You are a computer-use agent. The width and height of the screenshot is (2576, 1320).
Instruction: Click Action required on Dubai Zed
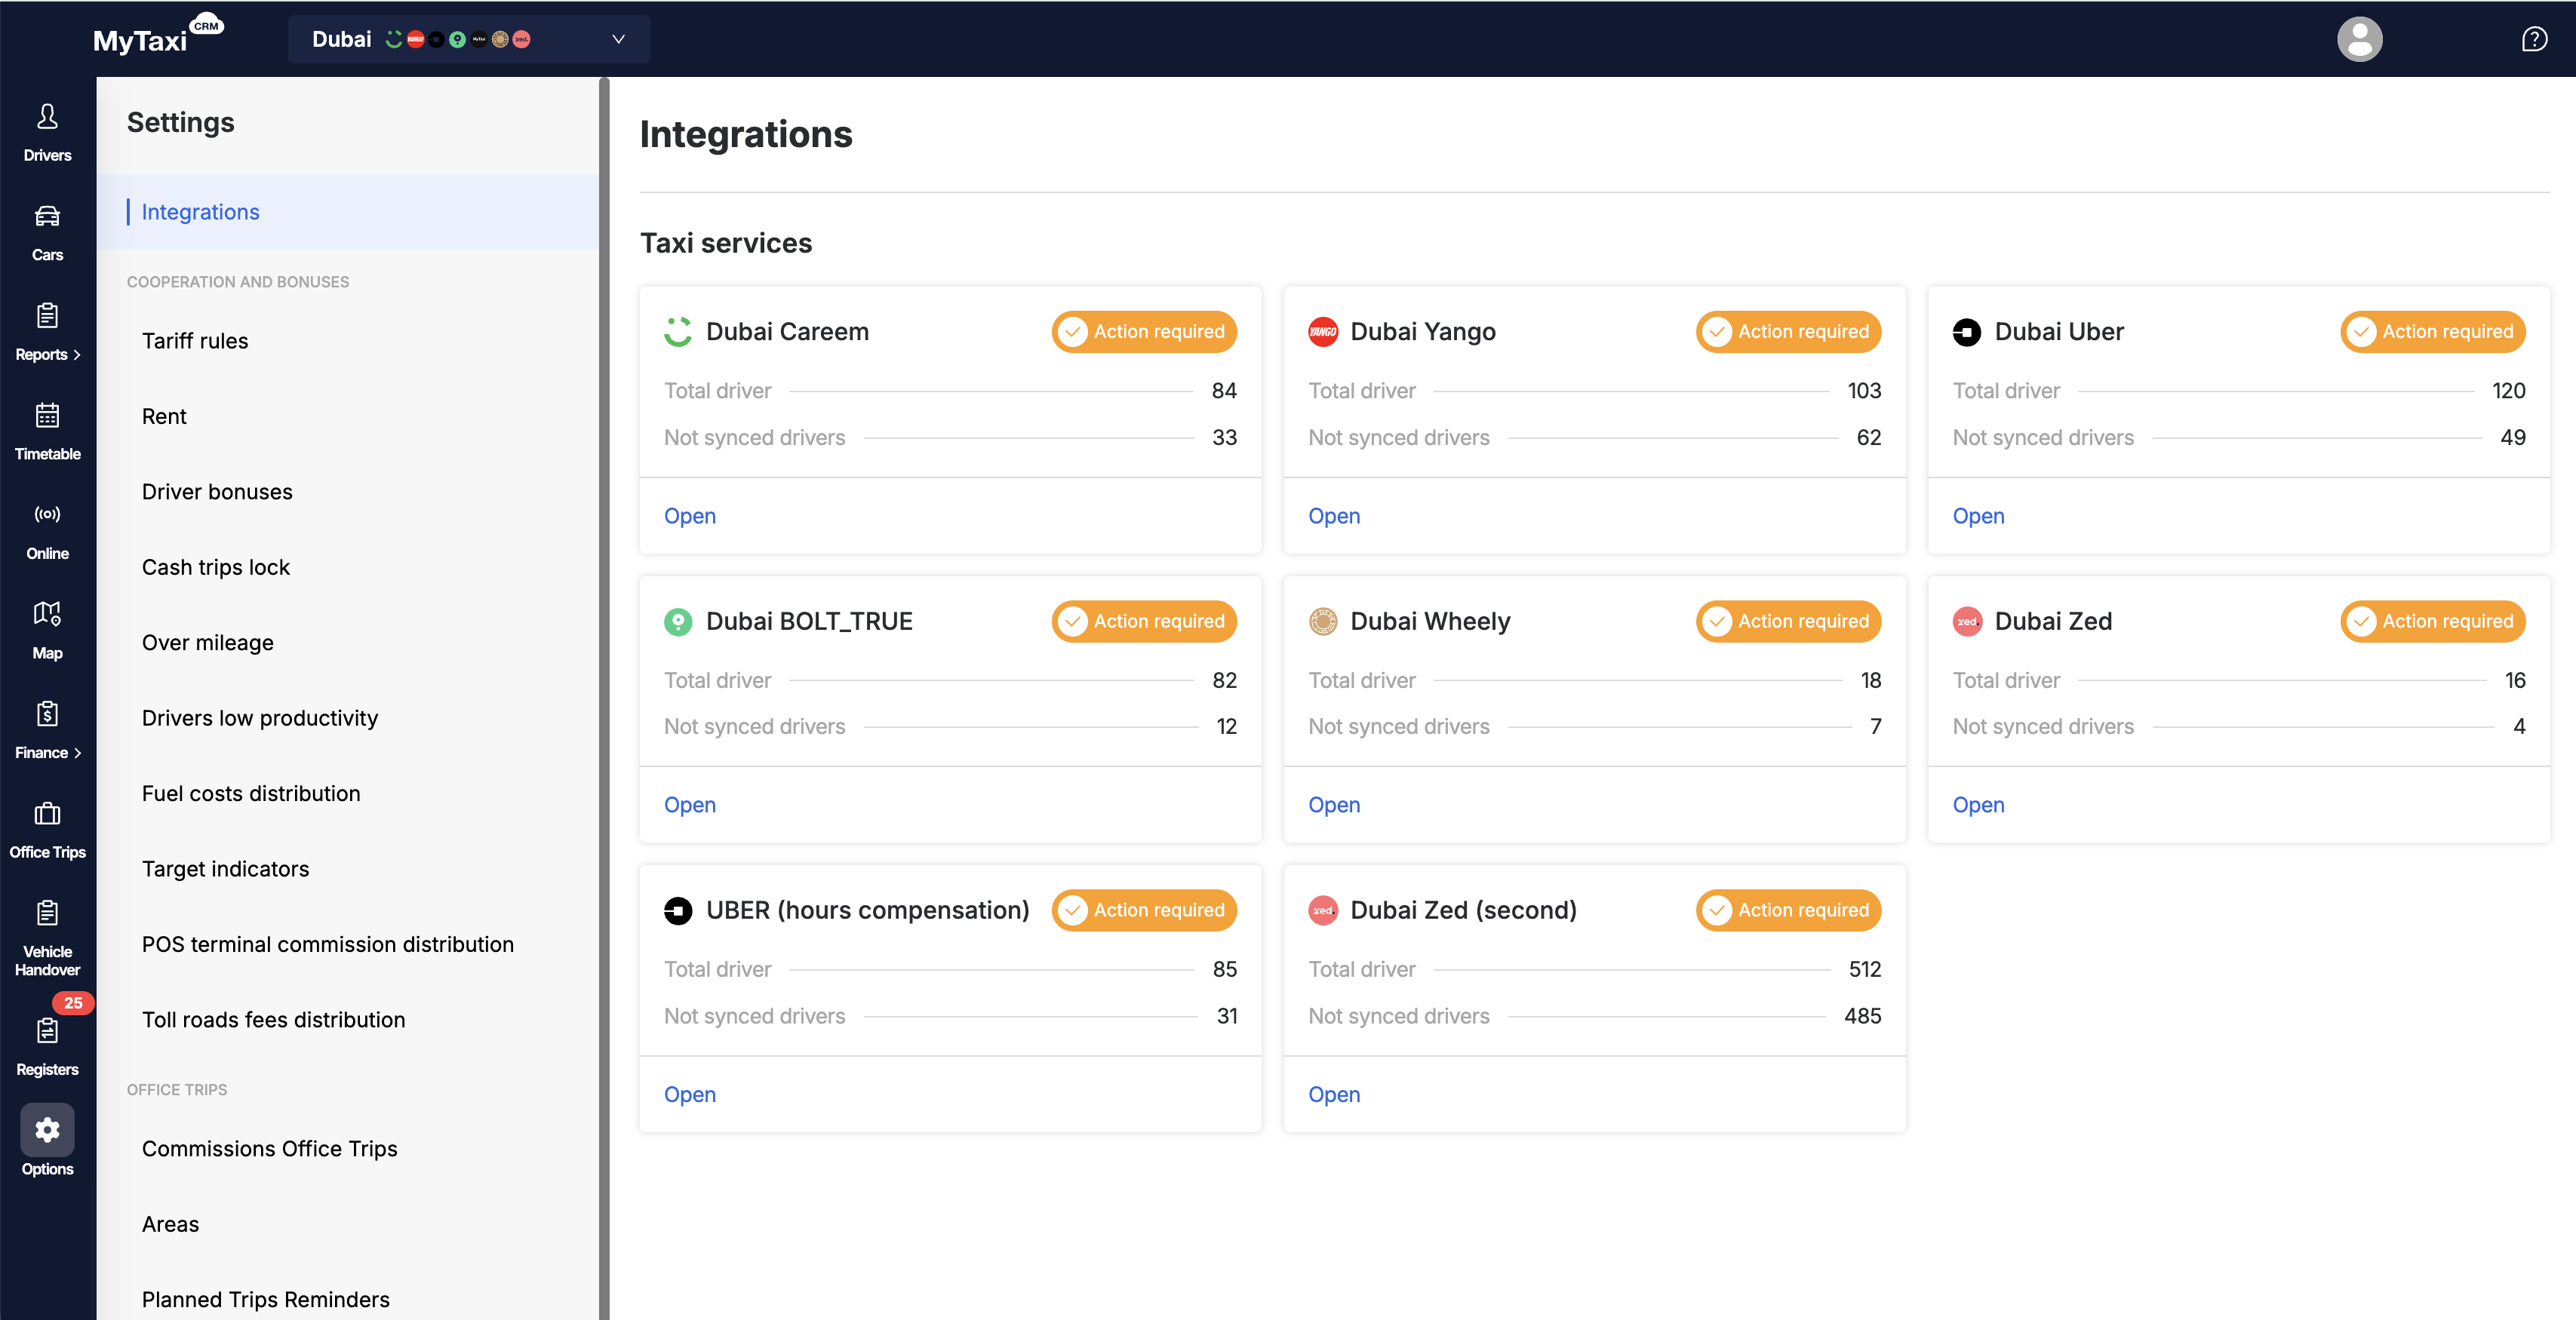[x=2432, y=621]
